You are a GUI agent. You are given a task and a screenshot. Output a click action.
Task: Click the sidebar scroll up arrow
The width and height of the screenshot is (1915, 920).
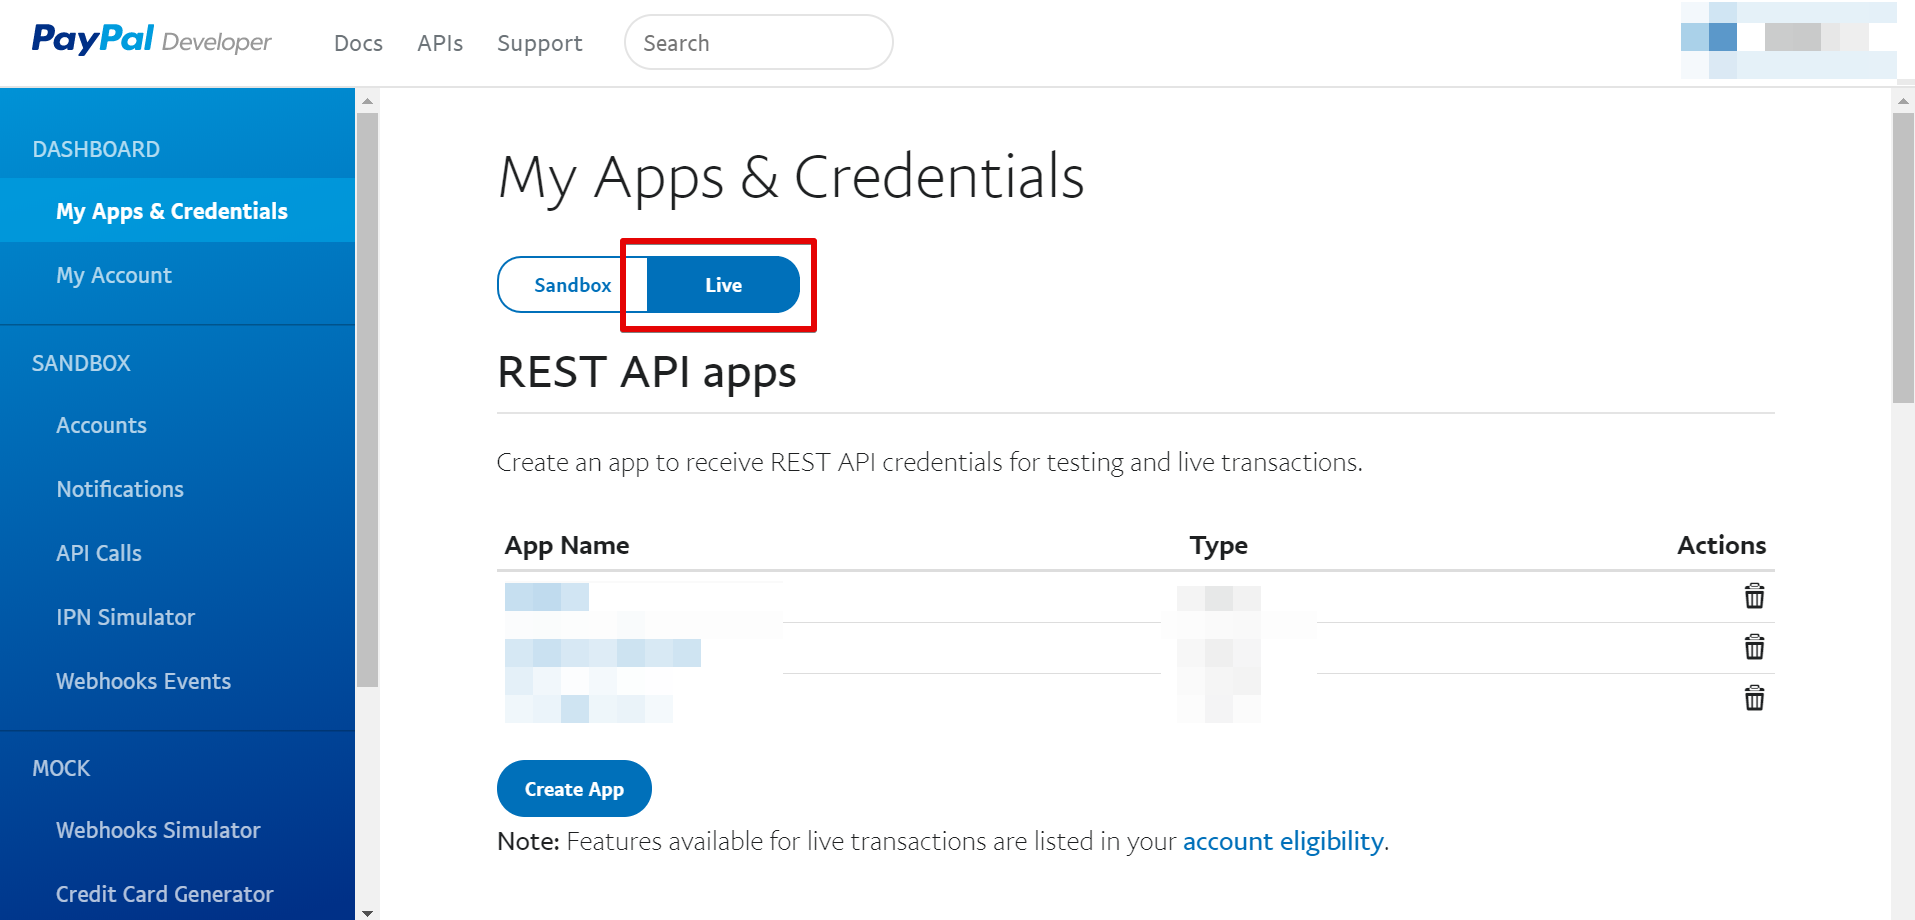[367, 101]
